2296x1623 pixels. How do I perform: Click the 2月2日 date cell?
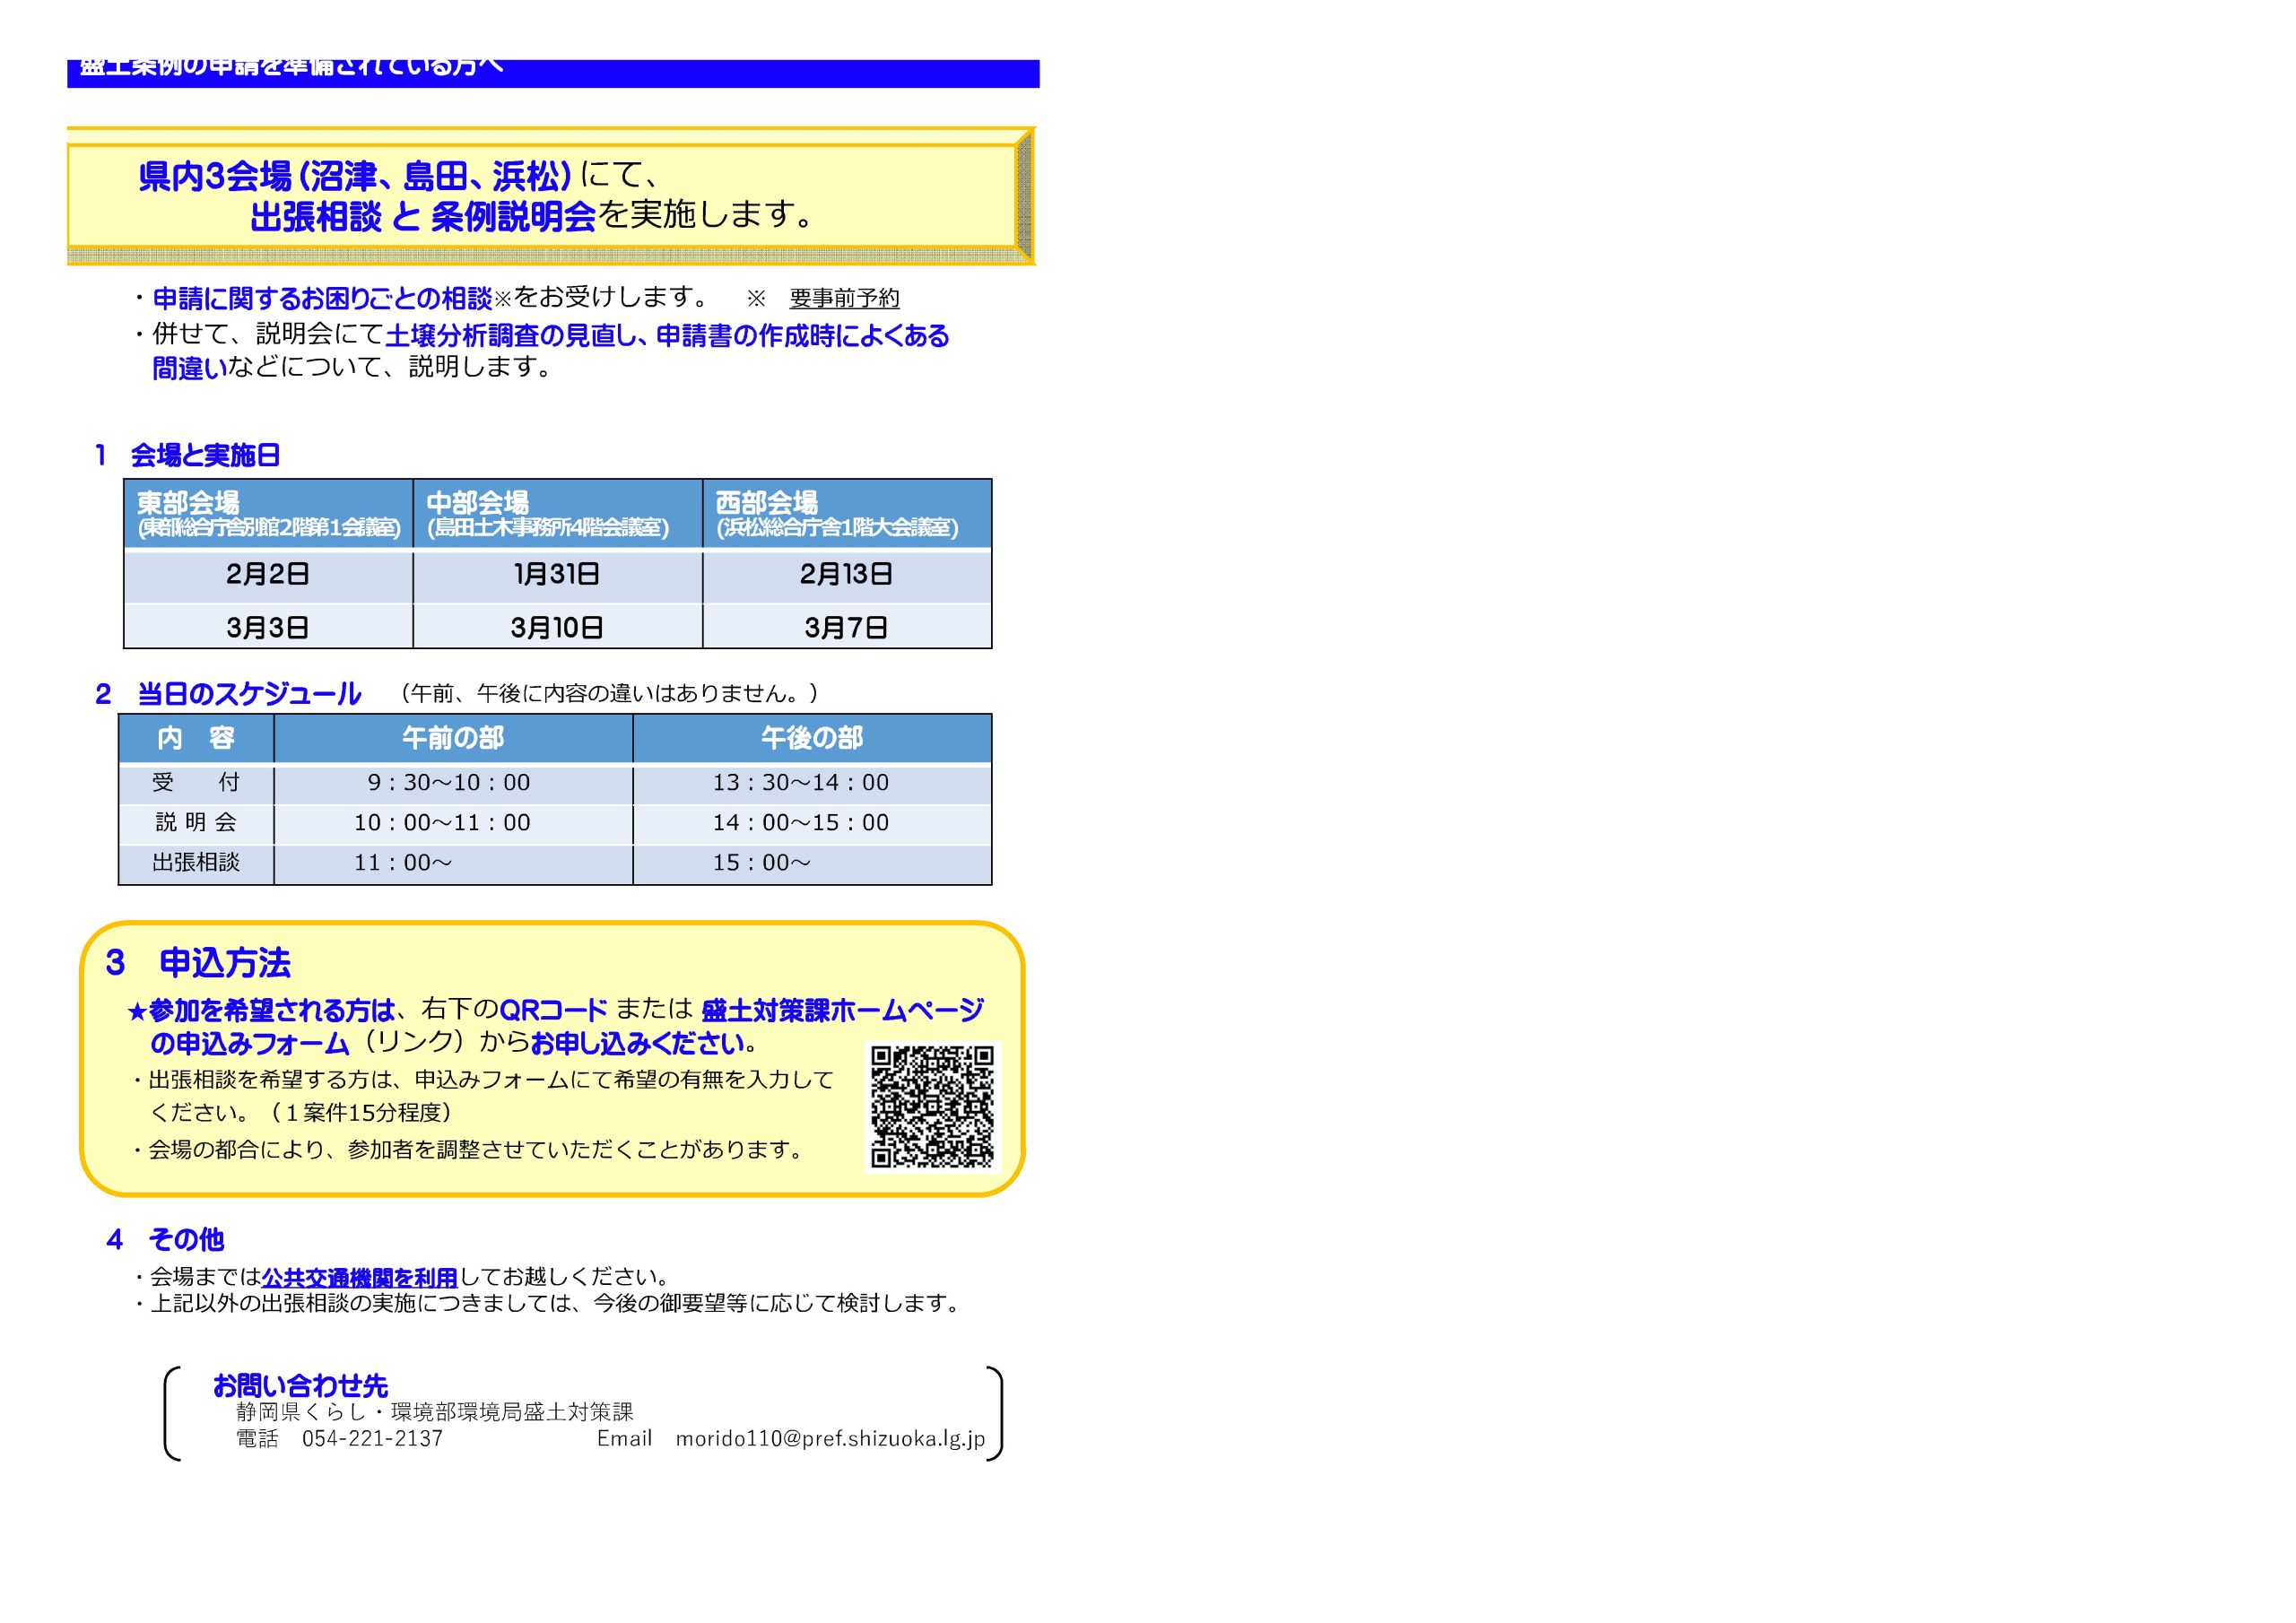pyautogui.click(x=268, y=574)
